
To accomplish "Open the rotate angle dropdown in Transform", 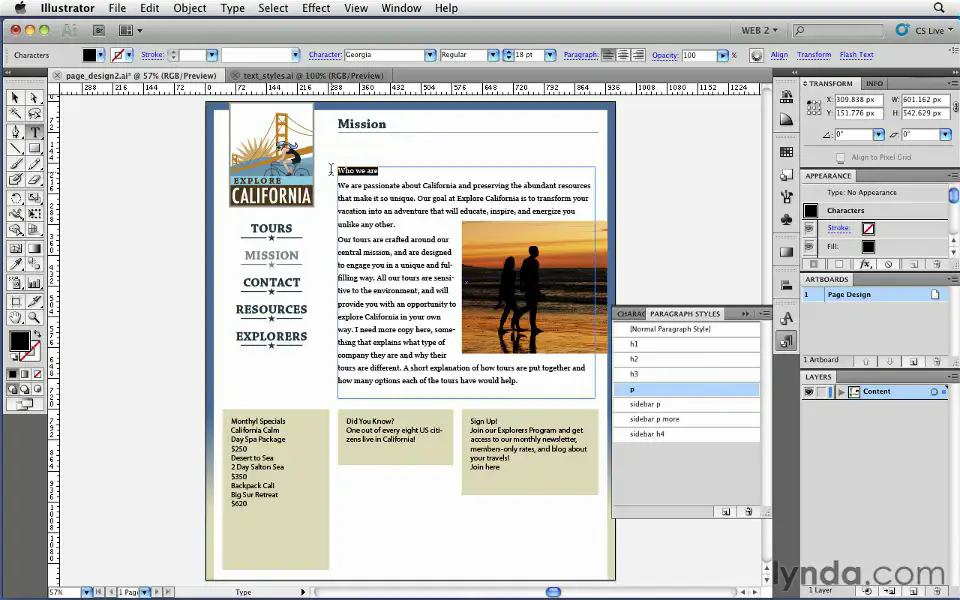I will click(879, 134).
